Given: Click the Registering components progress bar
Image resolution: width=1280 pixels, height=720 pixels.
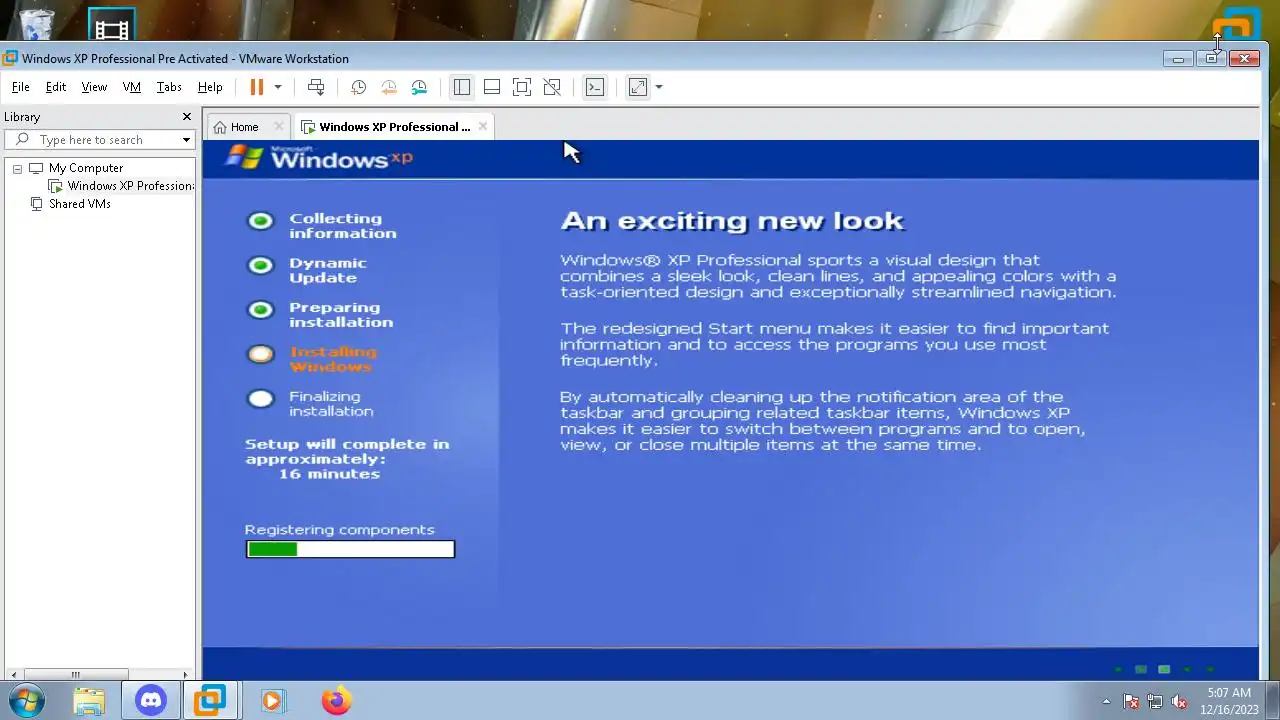Looking at the screenshot, I should (350, 549).
